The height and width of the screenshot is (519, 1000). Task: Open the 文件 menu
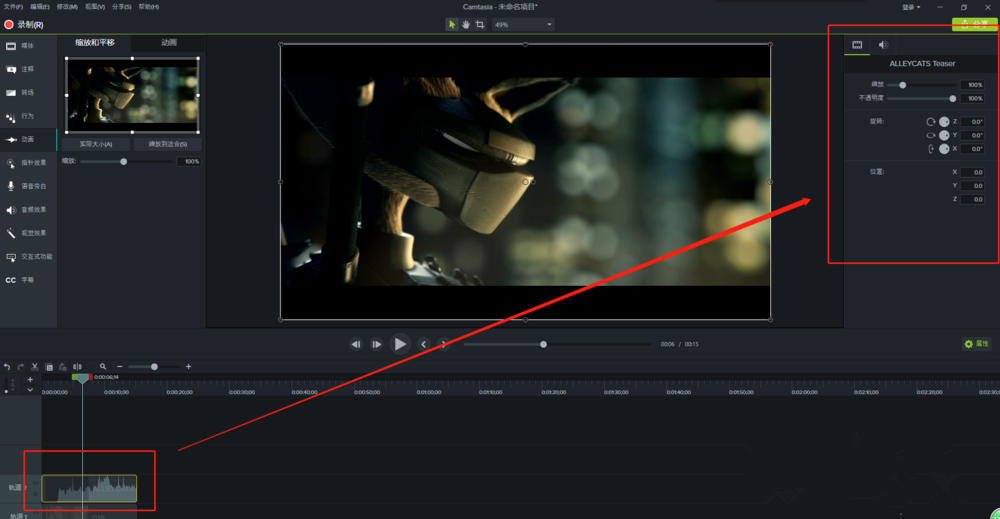coord(13,7)
